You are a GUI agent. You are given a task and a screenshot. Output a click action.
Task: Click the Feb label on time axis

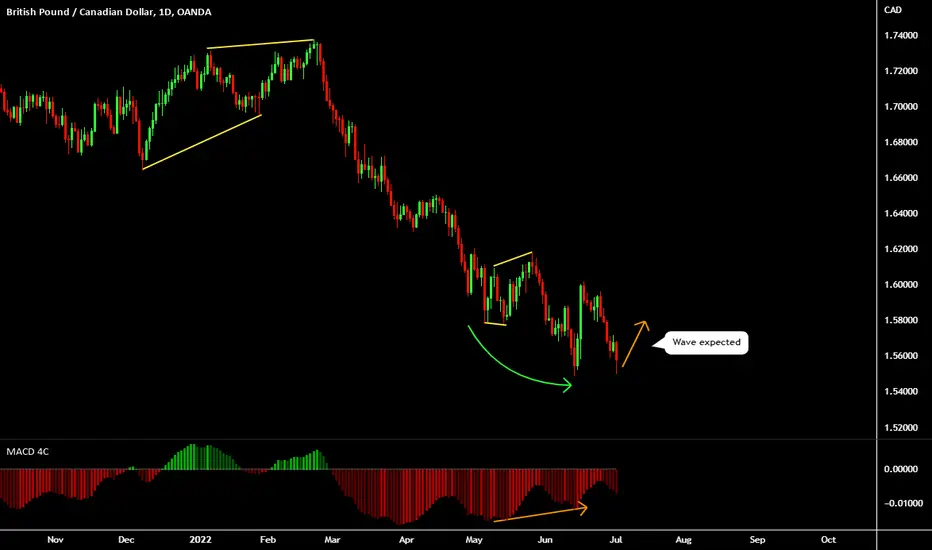pos(268,540)
